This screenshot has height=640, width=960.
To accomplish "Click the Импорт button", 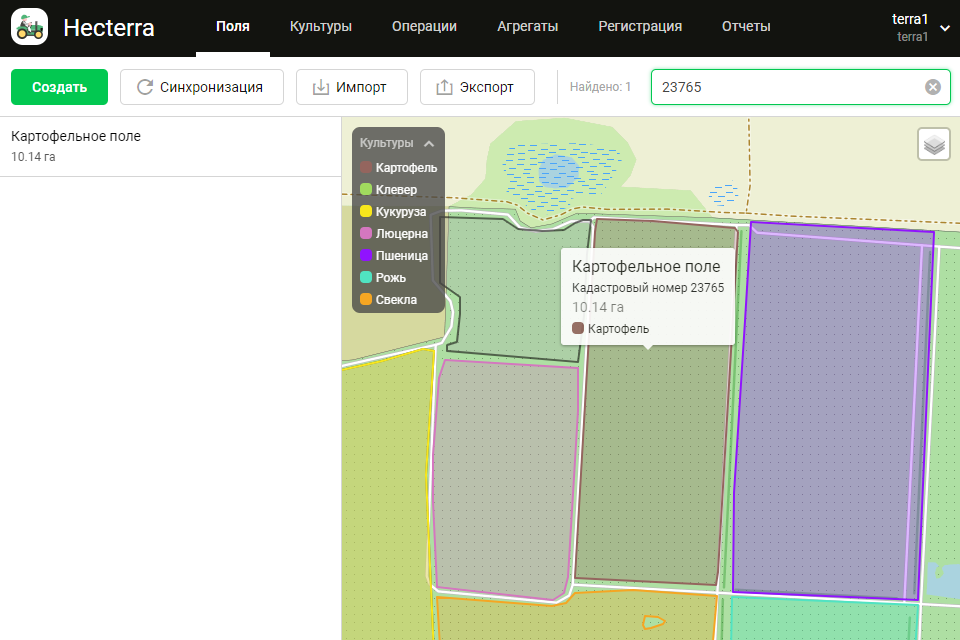I will click(x=353, y=87).
